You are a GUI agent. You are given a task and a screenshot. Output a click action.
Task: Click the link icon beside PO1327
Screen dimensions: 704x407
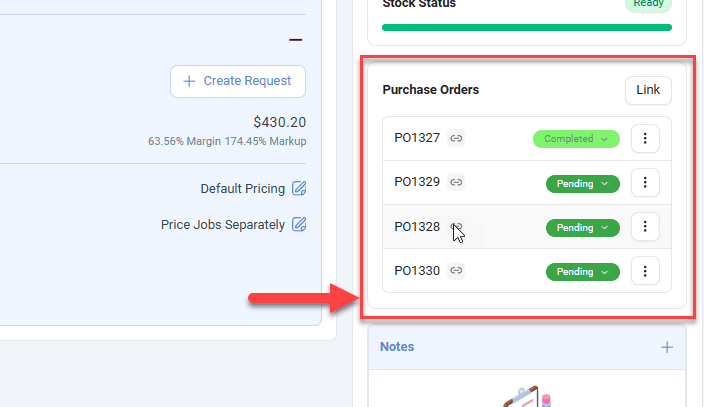456,138
